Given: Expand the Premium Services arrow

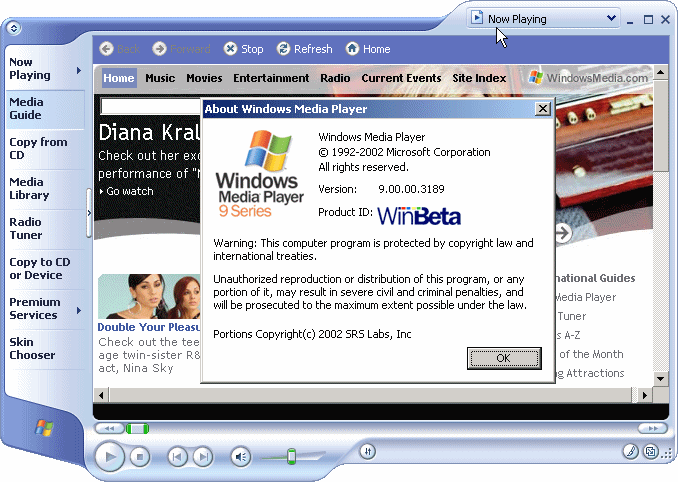Looking at the screenshot, I should 79,310.
